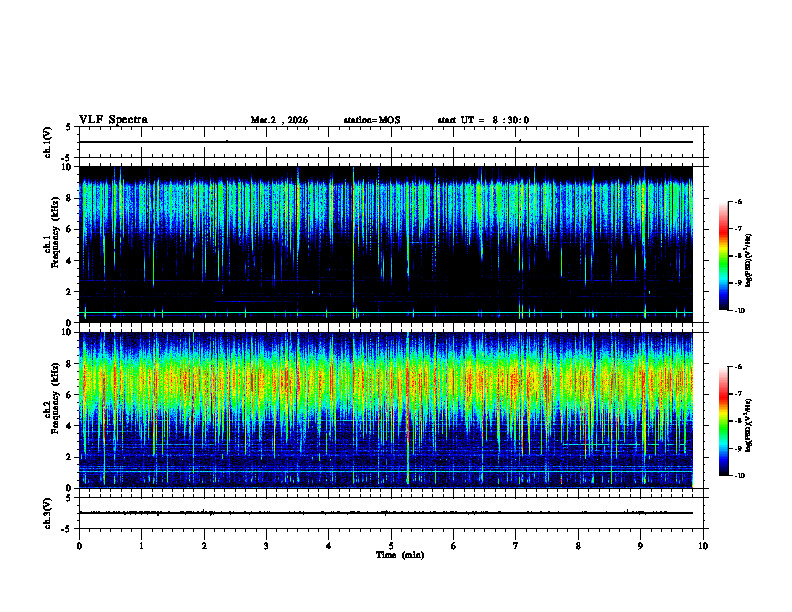Click the "ch.3(V)" waveform axis label

point(48,513)
